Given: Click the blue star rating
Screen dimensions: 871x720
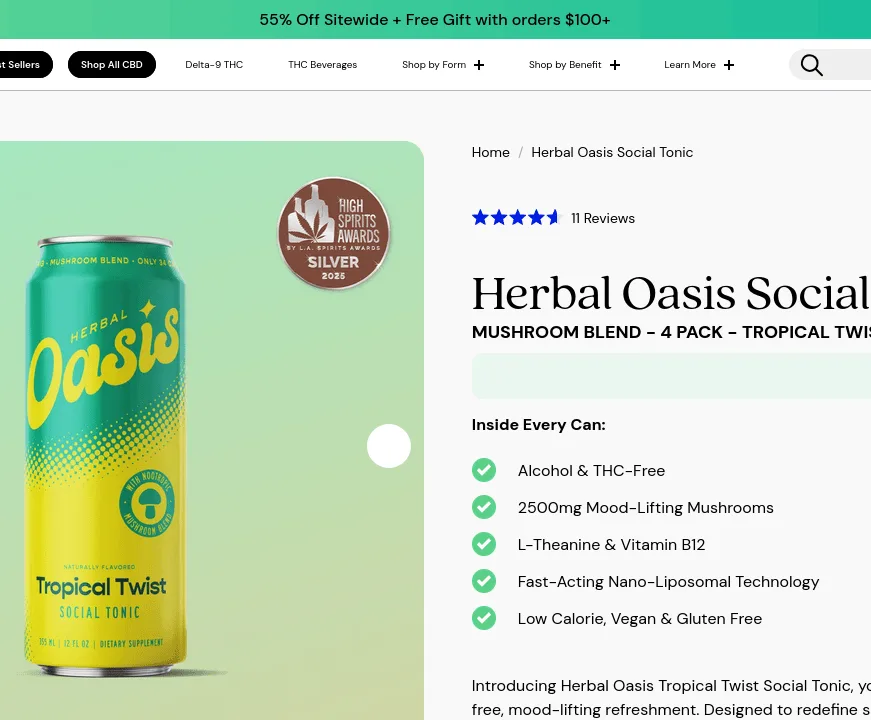Looking at the screenshot, I should point(517,218).
